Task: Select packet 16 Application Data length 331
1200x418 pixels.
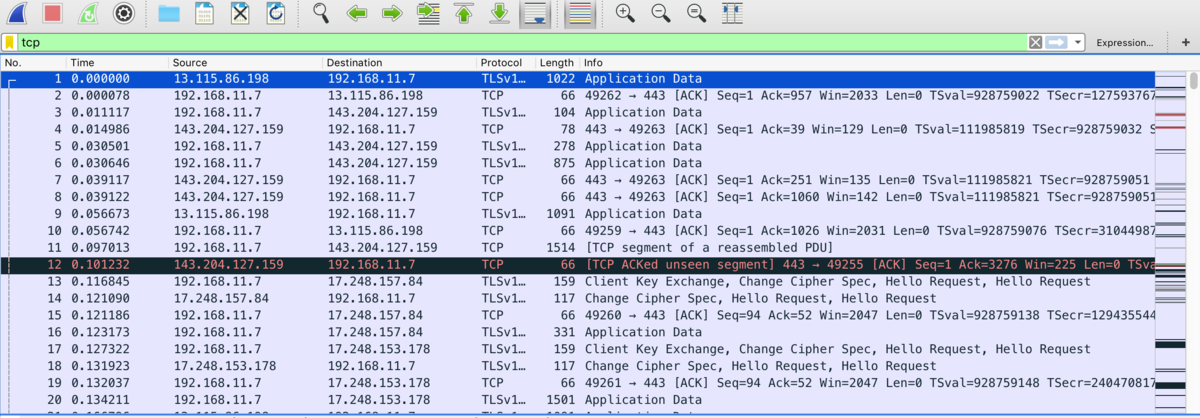Action: 577,332
